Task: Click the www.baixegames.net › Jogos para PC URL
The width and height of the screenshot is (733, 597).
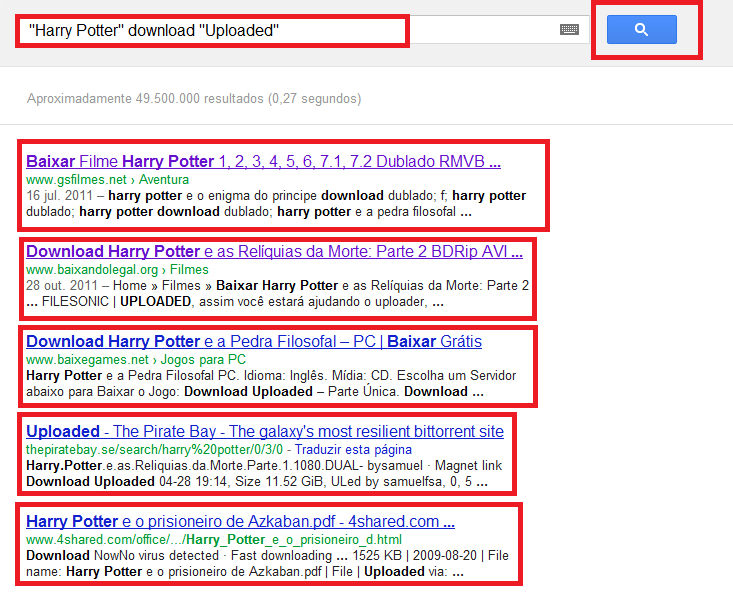Action: [136, 360]
